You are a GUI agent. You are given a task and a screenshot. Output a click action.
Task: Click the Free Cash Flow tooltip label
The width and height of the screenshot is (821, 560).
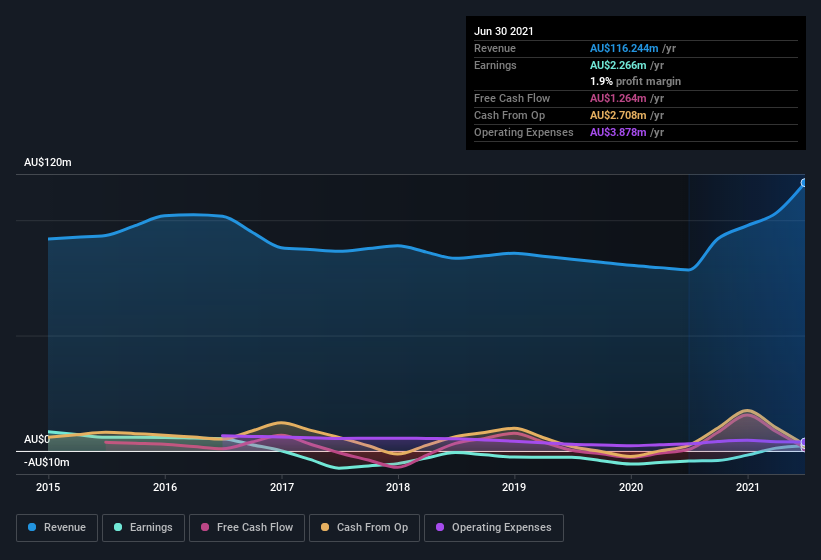point(512,98)
